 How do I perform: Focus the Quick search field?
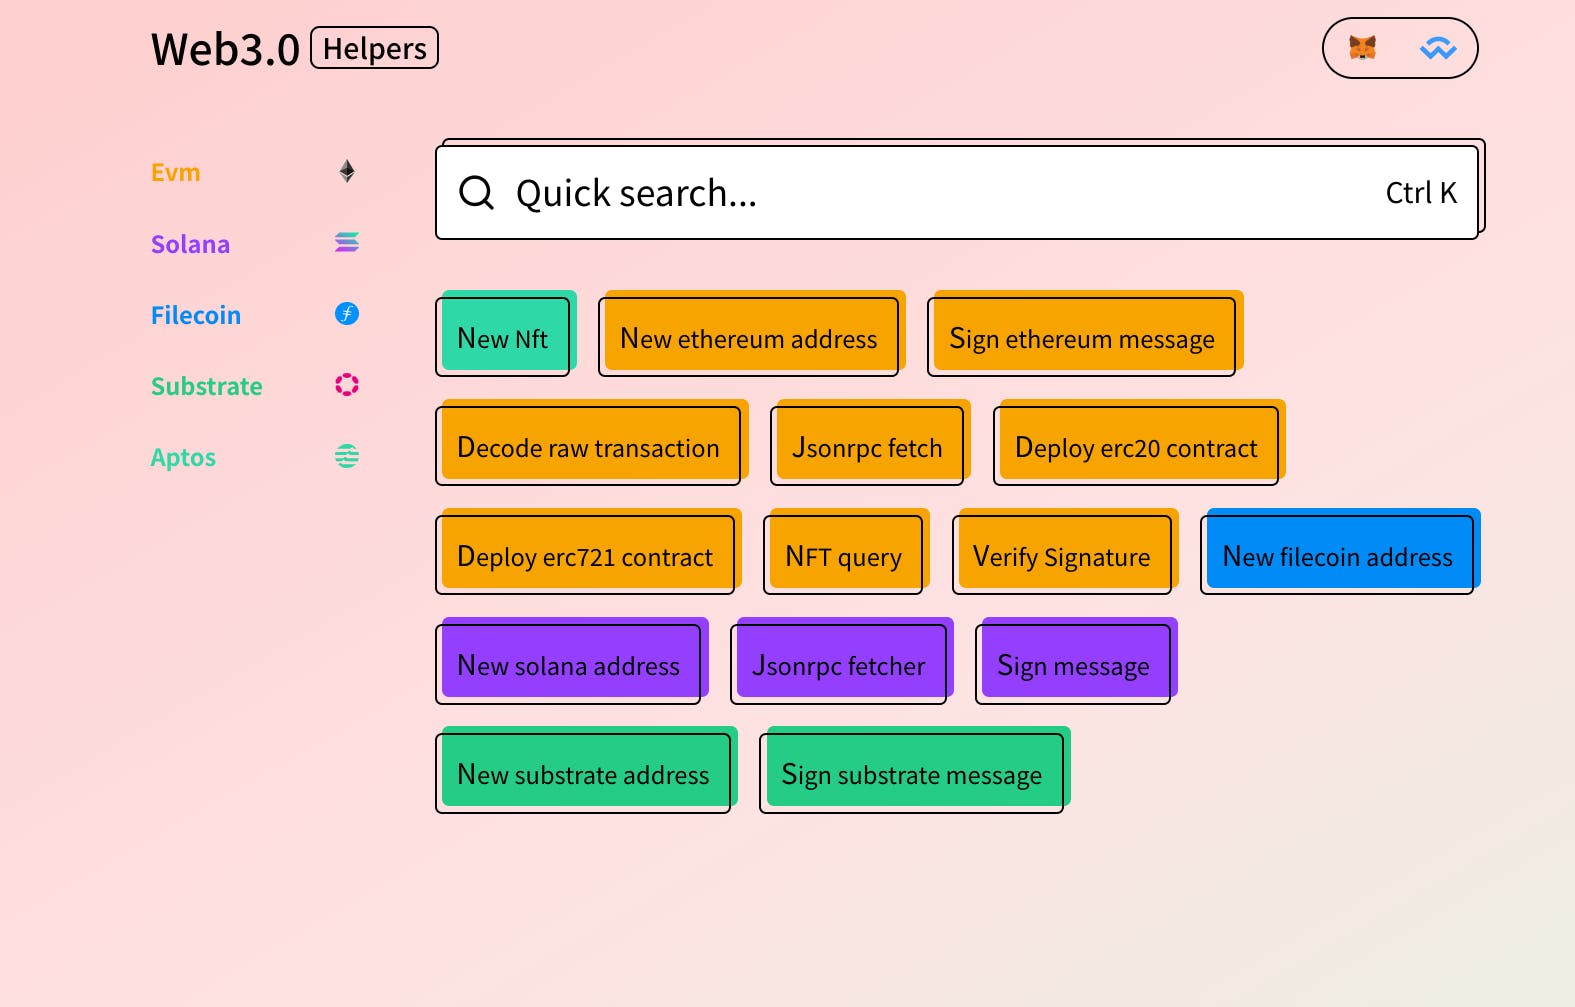coord(957,193)
